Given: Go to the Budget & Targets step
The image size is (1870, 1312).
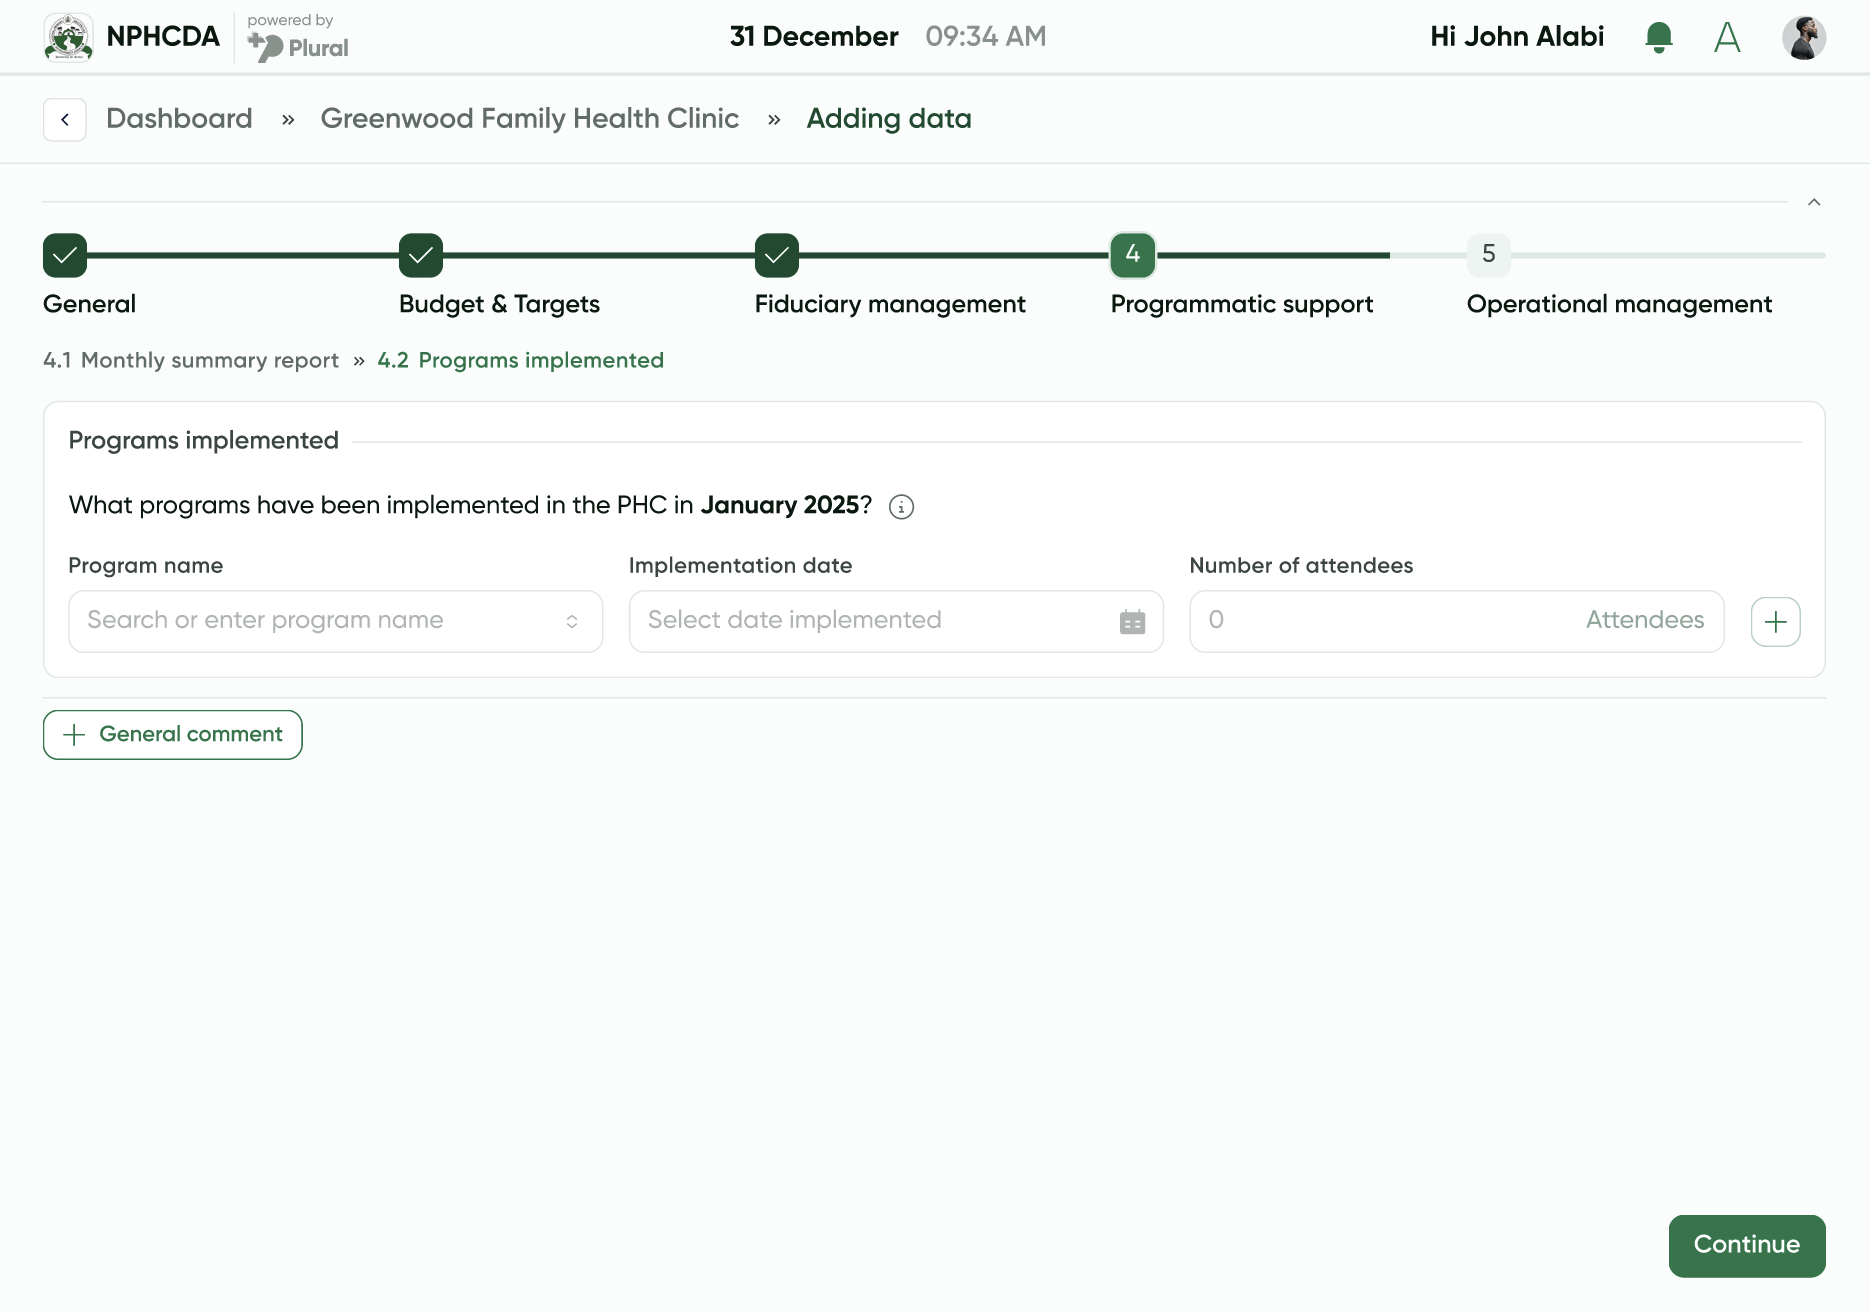Looking at the screenshot, I should click(x=421, y=256).
